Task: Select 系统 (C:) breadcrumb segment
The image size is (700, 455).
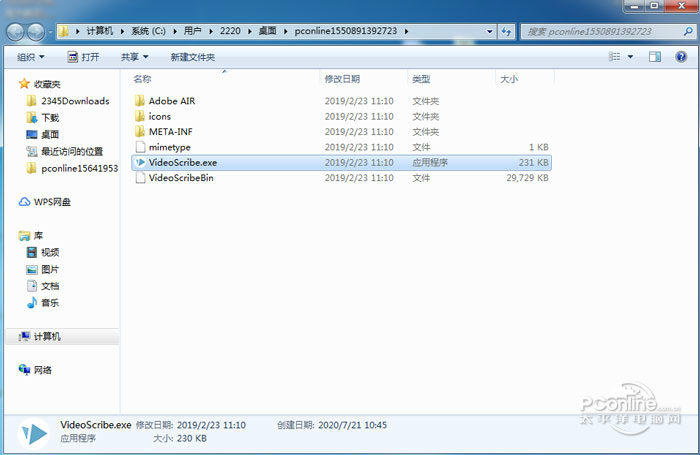Action: 148,31
